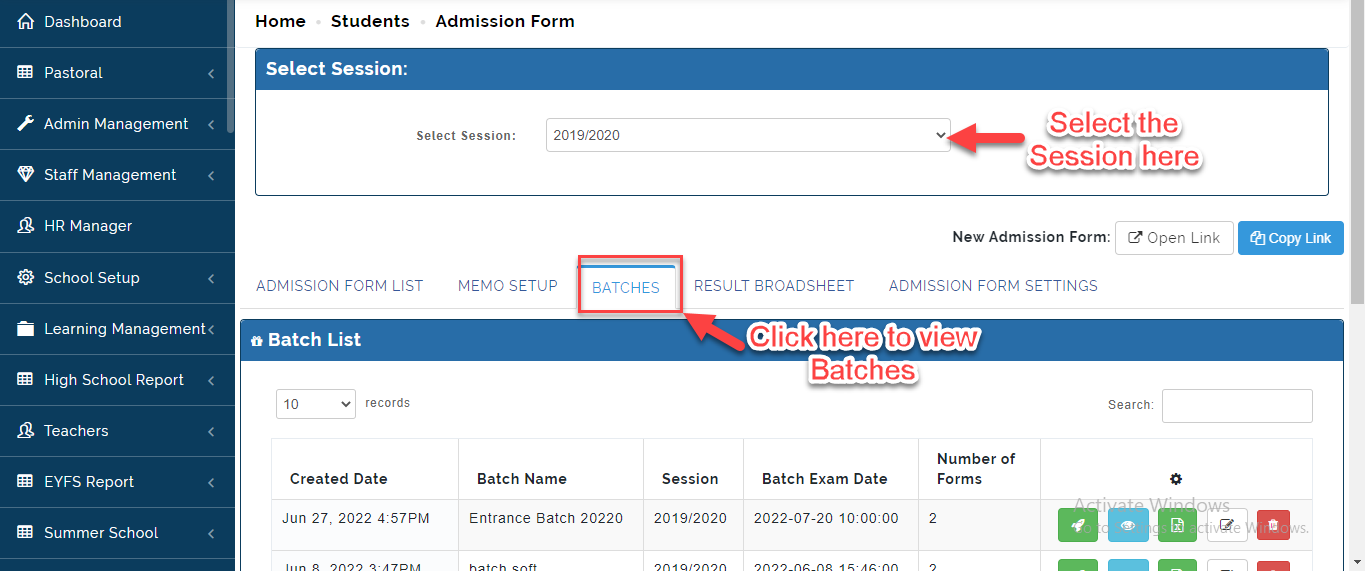1365x571 pixels.
Task: Delete Entrance Batch 20220 with trash button
Action: tap(1273, 525)
